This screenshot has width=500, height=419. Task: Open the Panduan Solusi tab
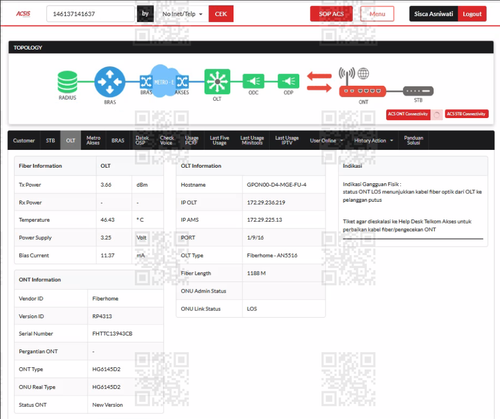tap(413, 140)
